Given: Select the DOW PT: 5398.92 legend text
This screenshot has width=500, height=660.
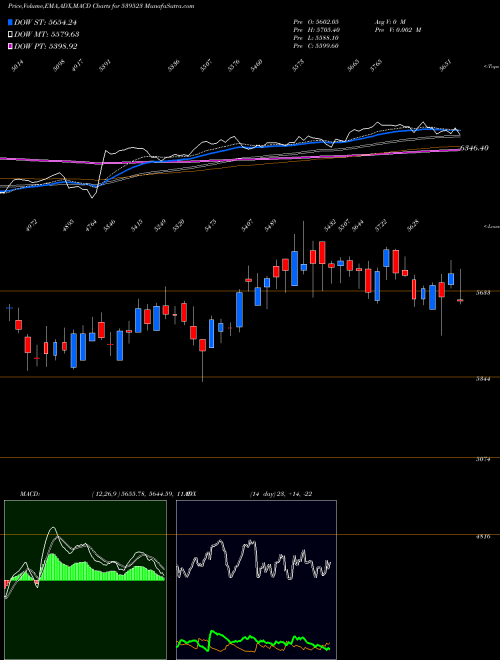Looking at the screenshot, I should [45, 46].
